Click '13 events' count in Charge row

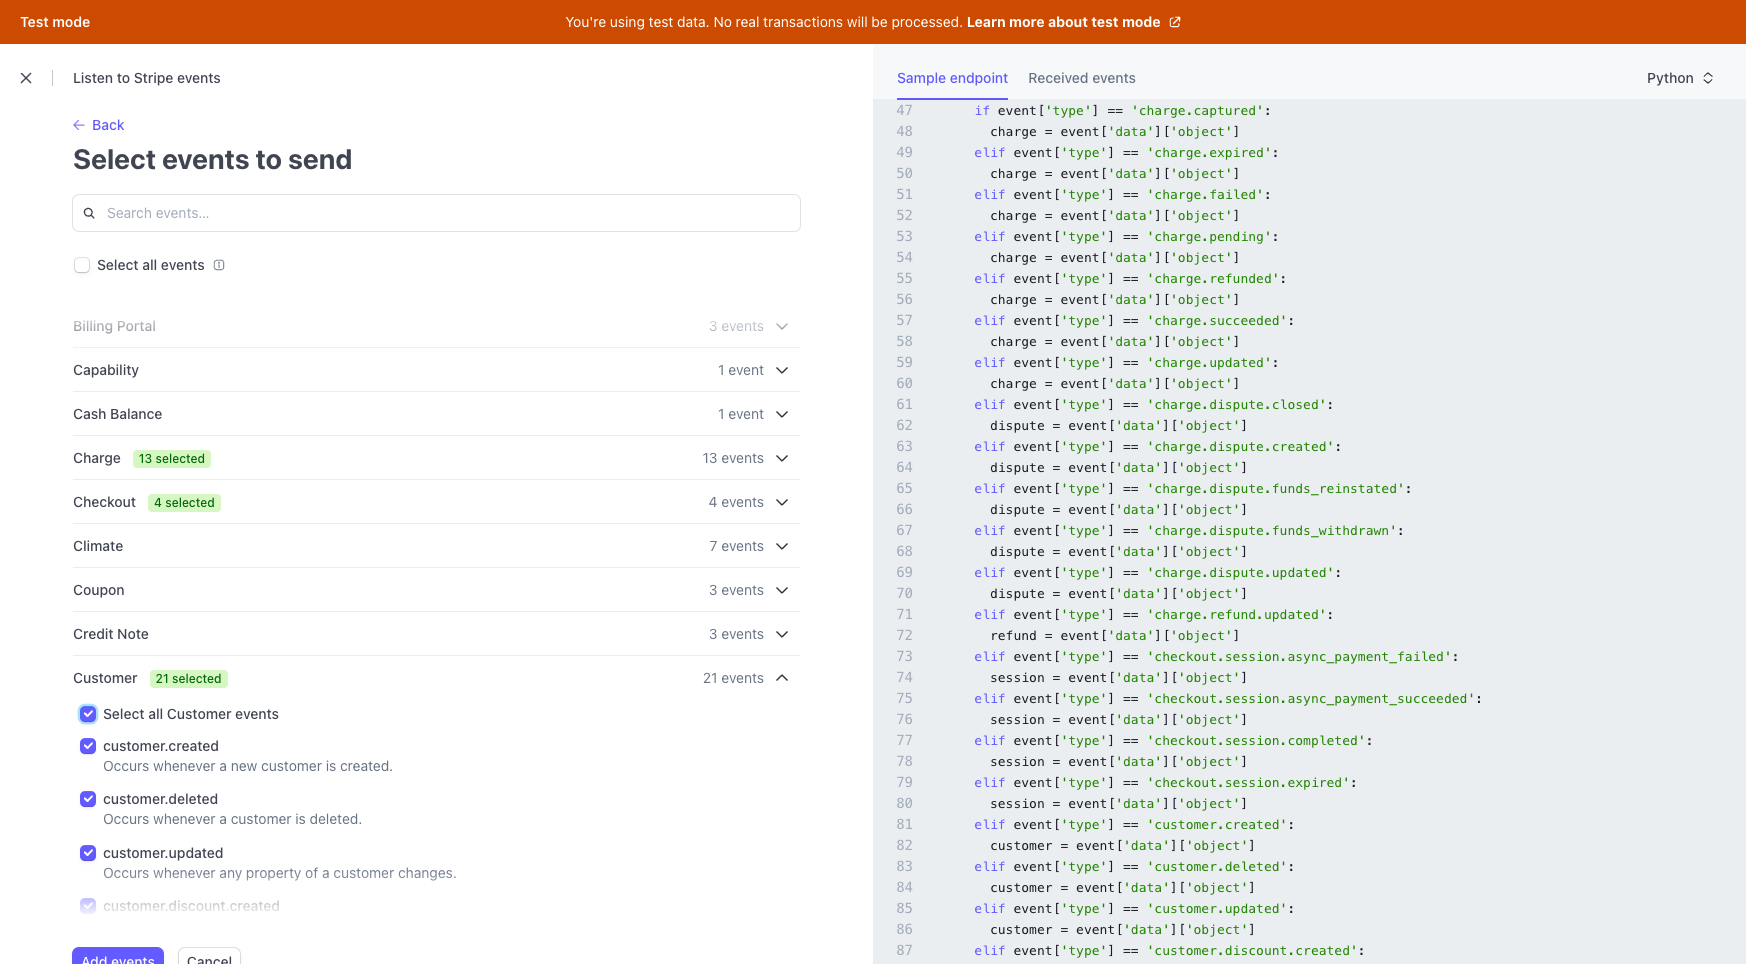click(x=733, y=458)
